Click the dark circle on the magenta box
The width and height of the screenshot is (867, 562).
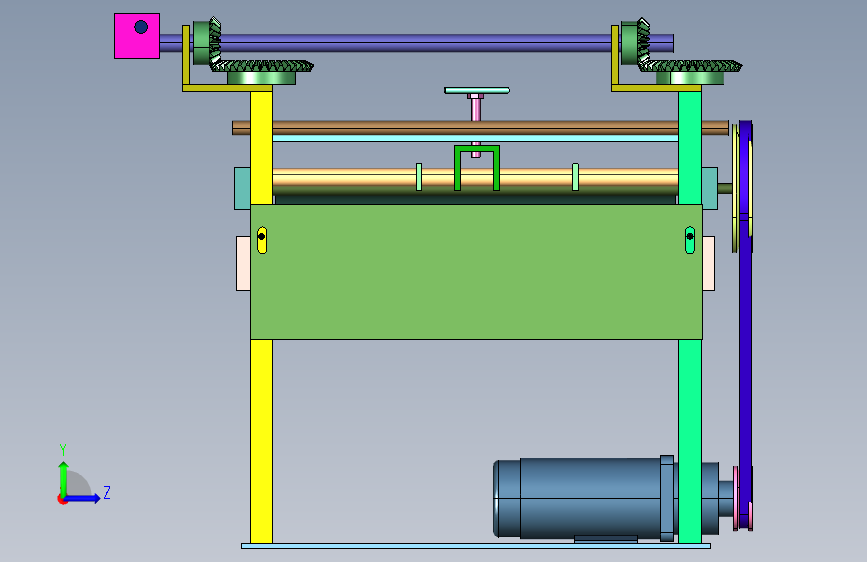pyautogui.click(x=141, y=27)
